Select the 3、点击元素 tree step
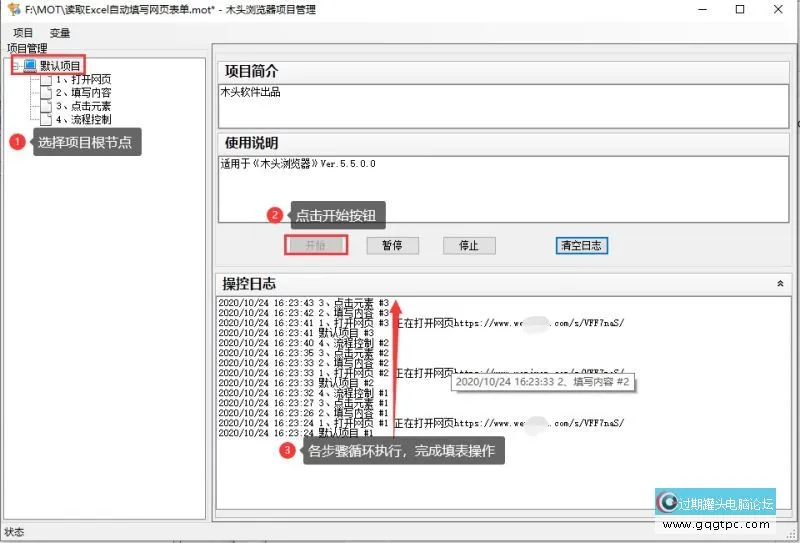This screenshot has width=800, height=543. [x=84, y=106]
